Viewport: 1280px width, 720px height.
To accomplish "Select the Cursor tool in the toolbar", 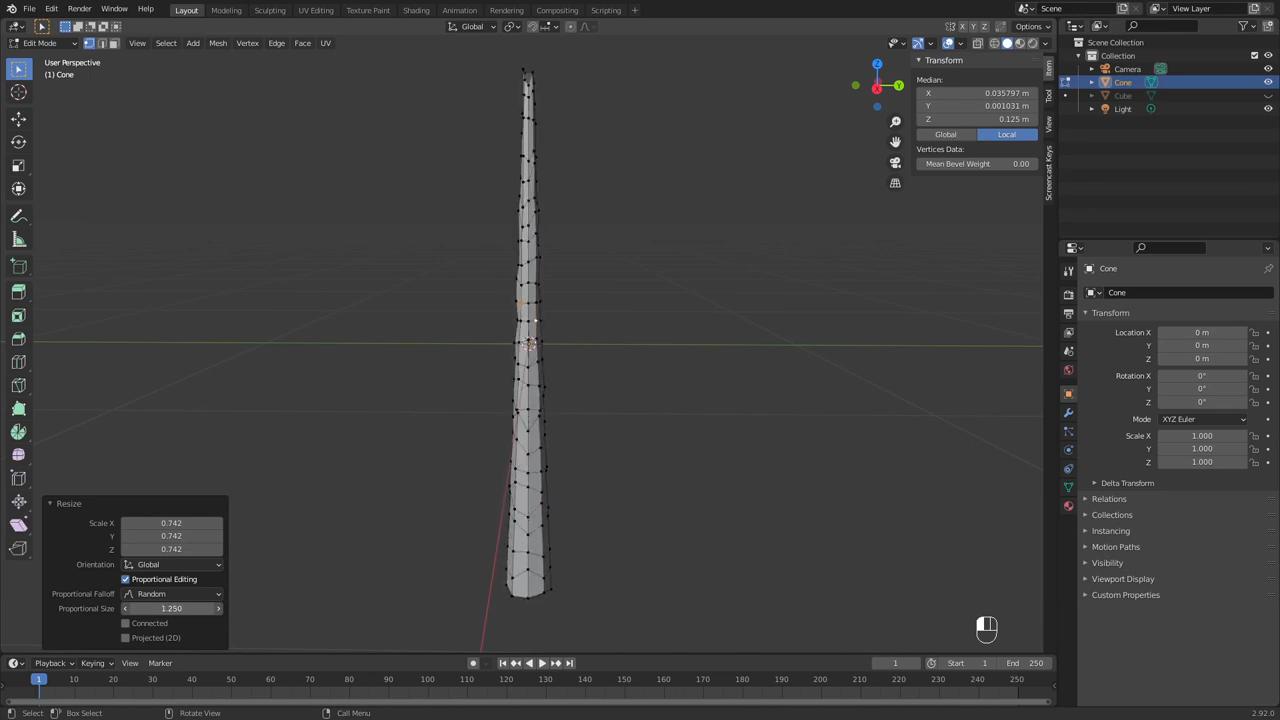I will click(x=18, y=92).
